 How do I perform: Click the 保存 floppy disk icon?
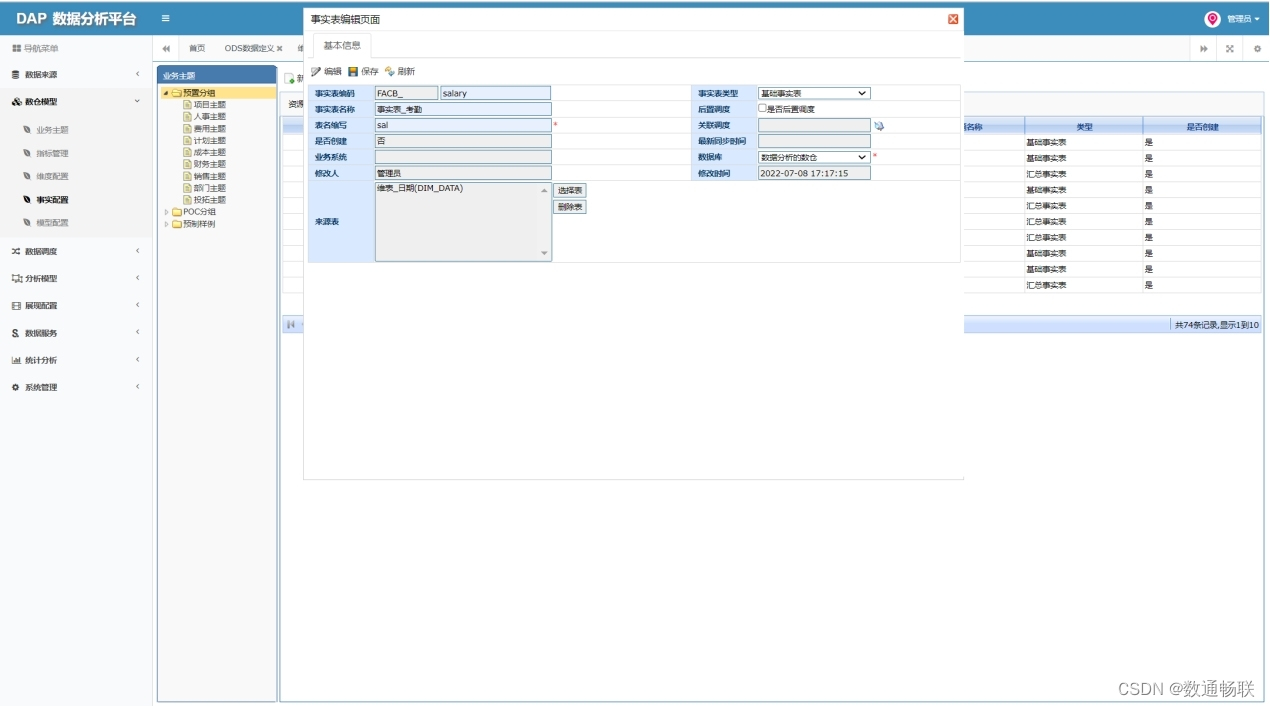coord(353,72)
